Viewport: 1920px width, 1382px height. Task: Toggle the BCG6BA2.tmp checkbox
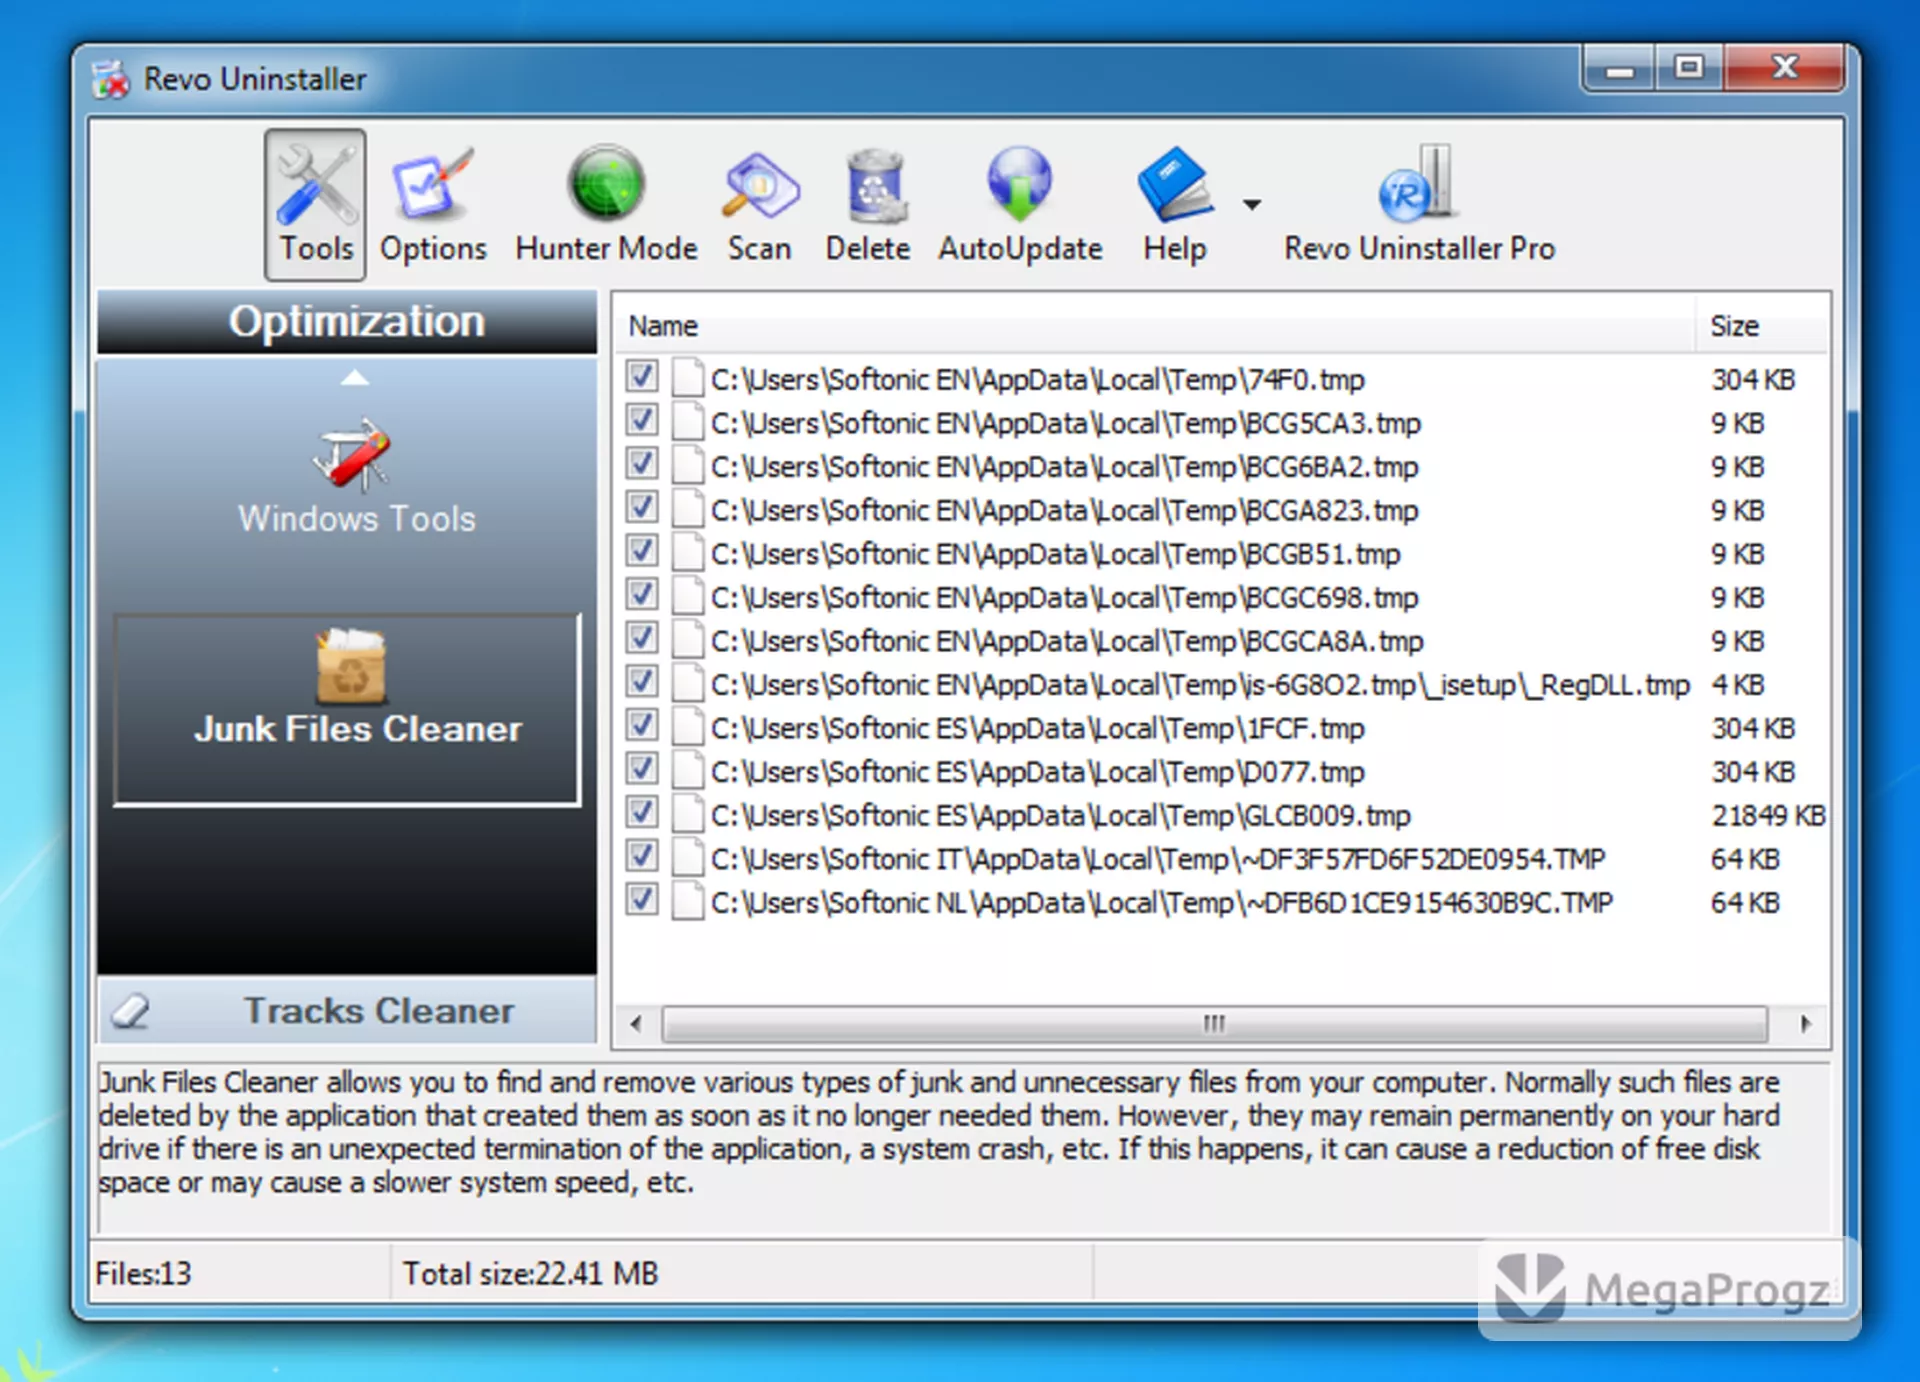click(x=642, y=464)
